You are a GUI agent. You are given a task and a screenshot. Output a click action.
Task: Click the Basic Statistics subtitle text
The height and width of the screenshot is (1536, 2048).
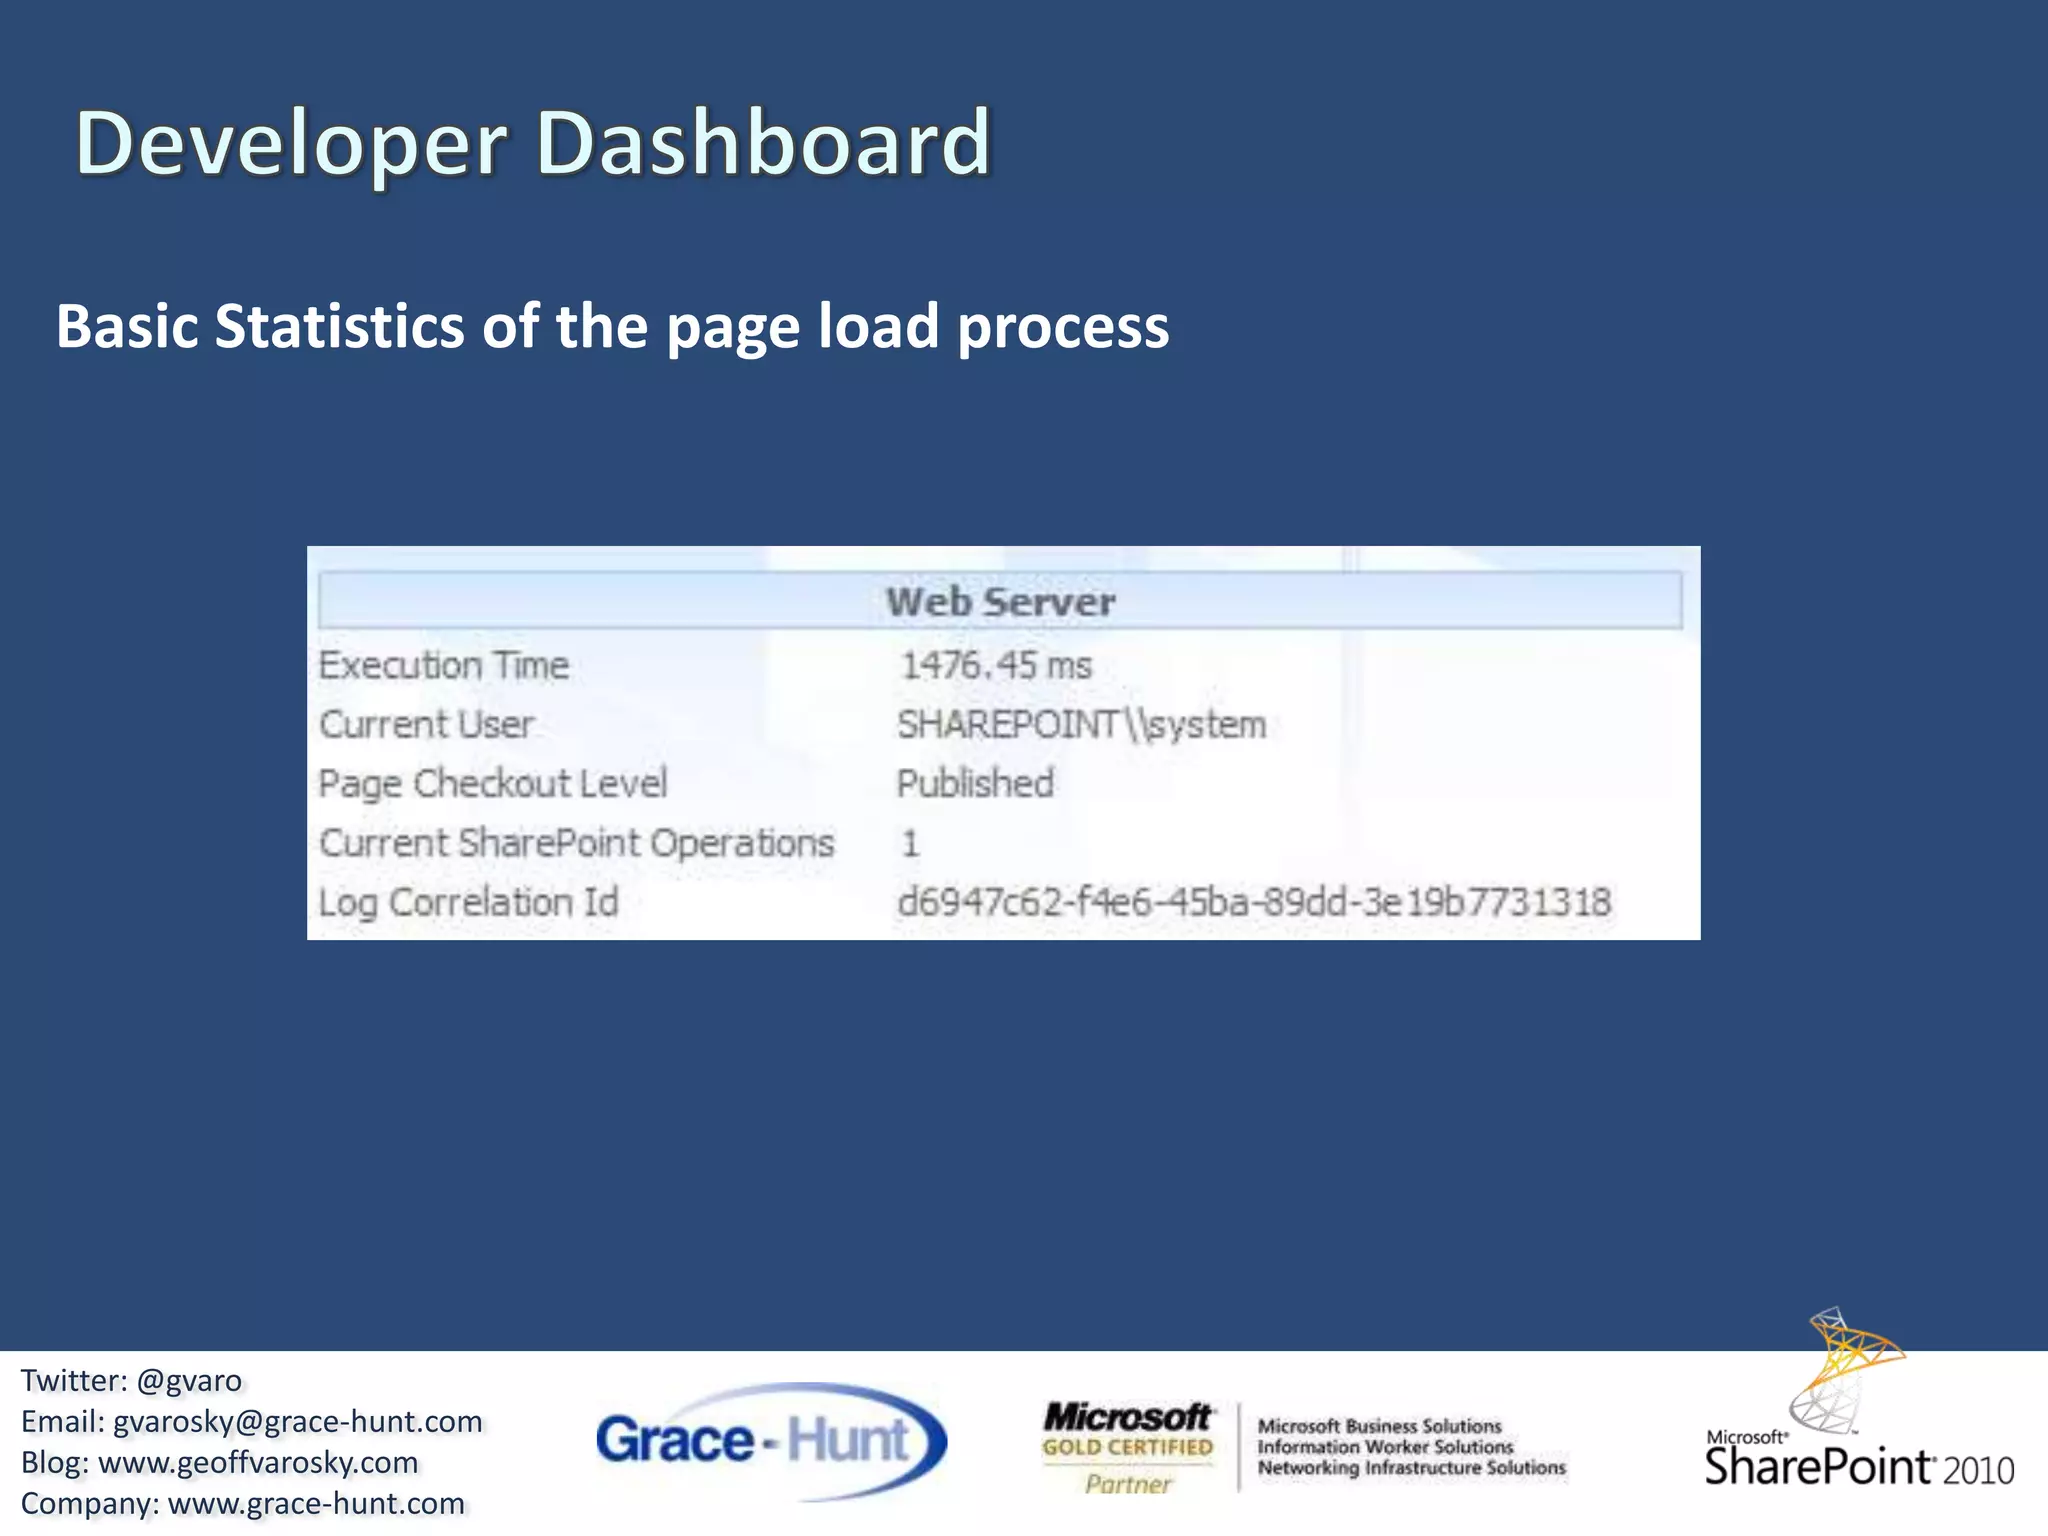612,326
